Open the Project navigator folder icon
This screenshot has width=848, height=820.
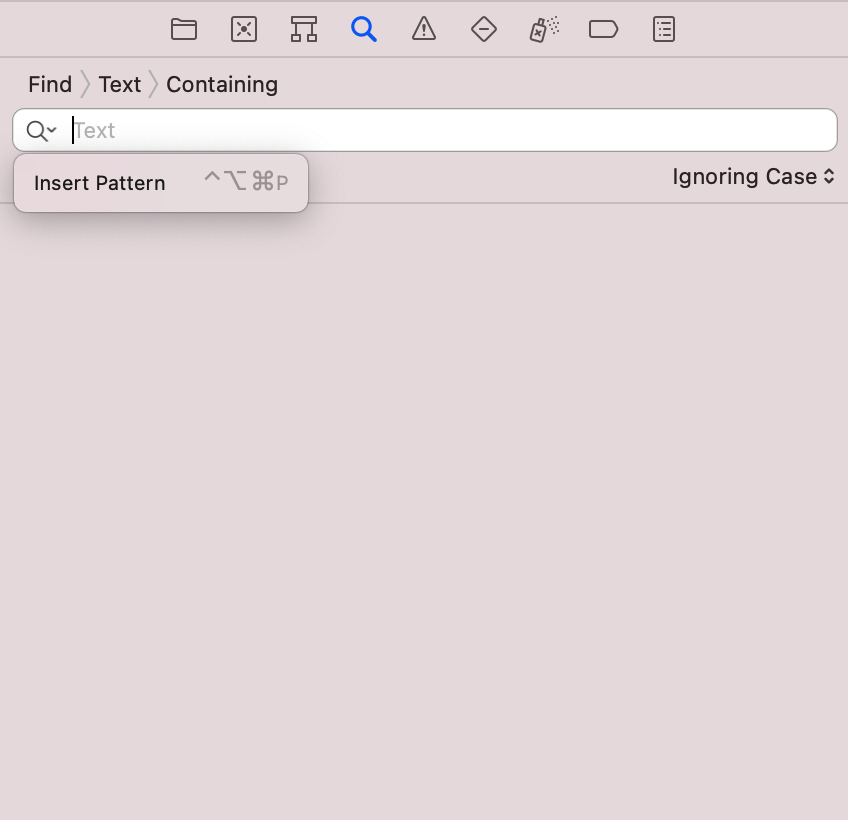tap(183, 29)
